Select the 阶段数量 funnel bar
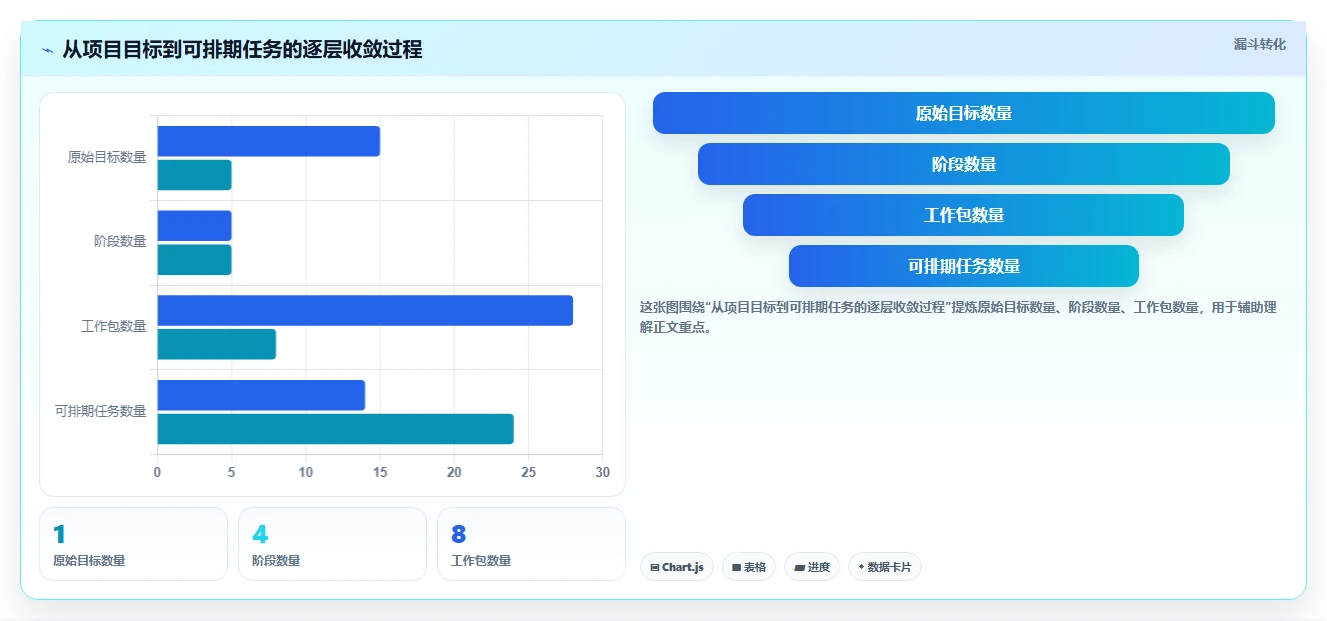Viewport: 1327px width, 621px height. (963, 164)
